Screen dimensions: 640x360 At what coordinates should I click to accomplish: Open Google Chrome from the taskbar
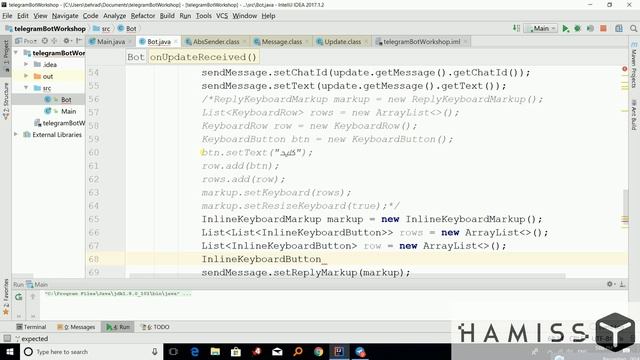[x=318, y=351]
